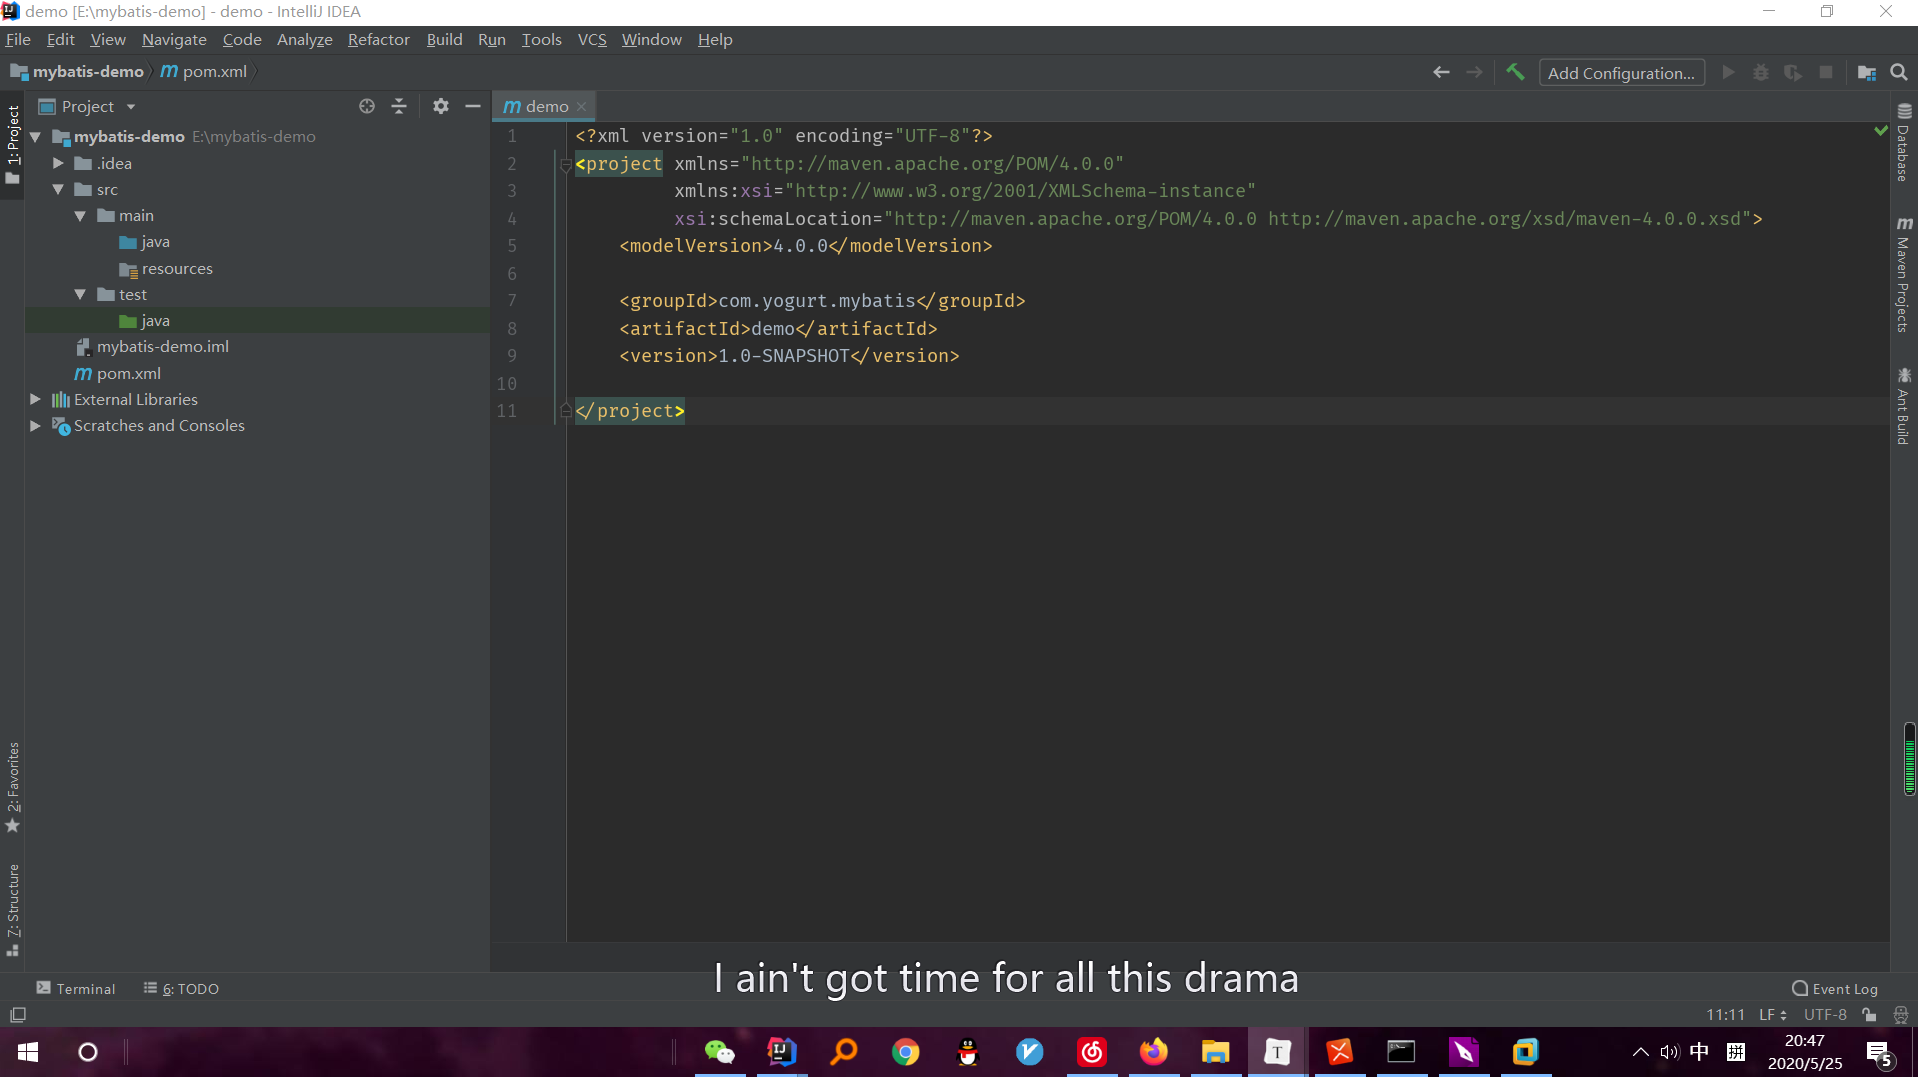1918x1077 pixels.
Task: Click Add Configuration button
Action: click(1621, 73)
